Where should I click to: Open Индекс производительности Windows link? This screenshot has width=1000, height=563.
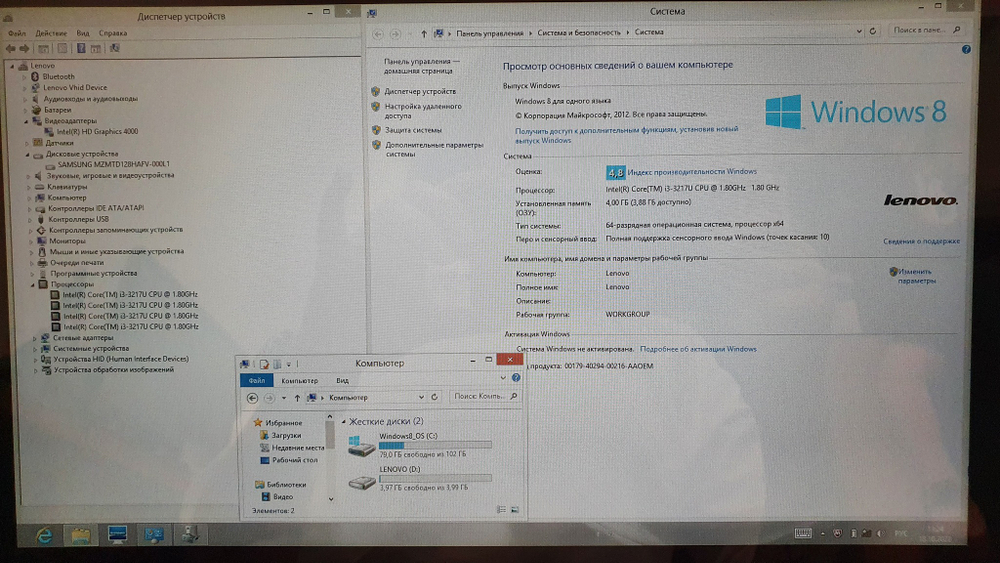click(x=692, y=172)
